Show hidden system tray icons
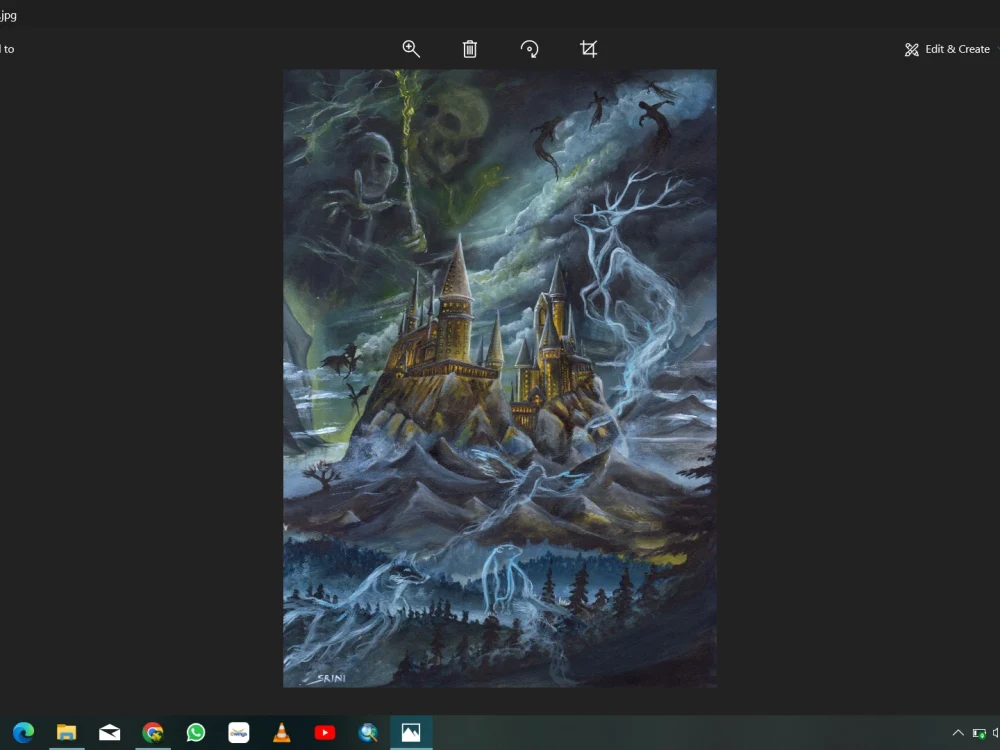This screenshot has width=1000, height=750. [x=958, y=733]
